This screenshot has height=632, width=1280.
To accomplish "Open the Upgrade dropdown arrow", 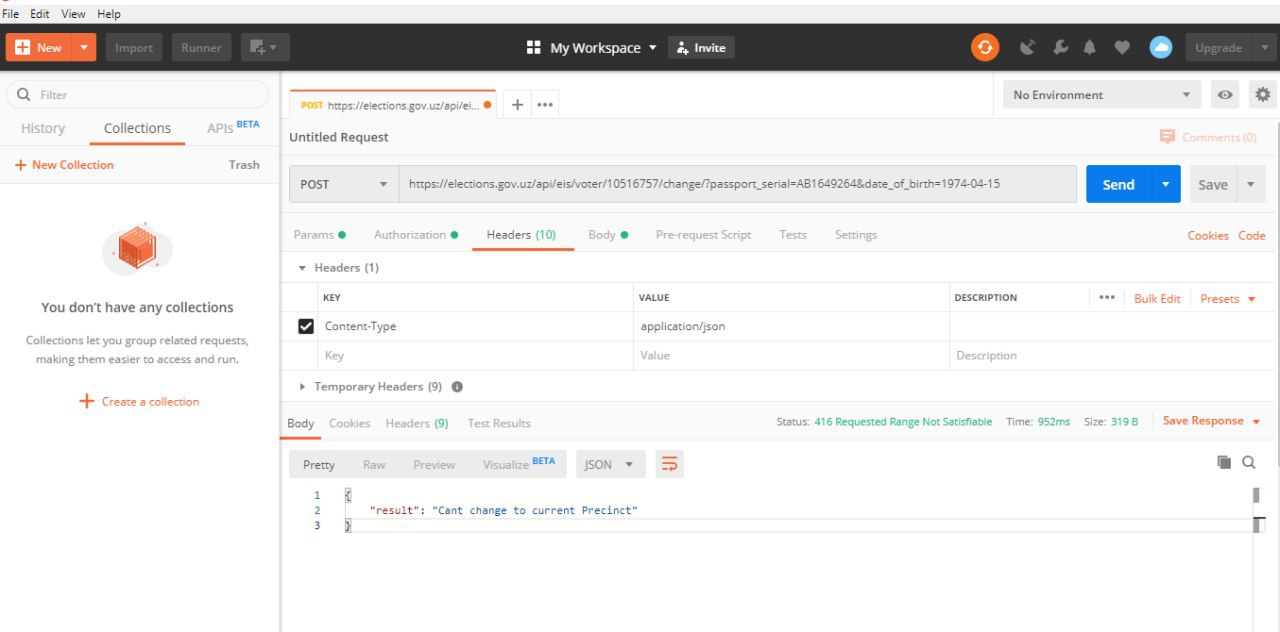I will [x=1264, y=47].
